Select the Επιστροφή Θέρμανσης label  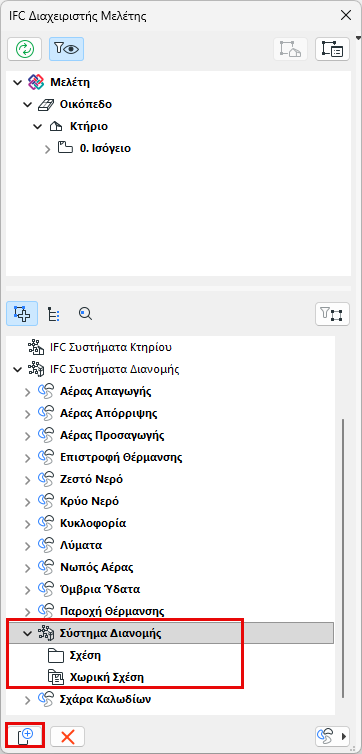point(121,457)
